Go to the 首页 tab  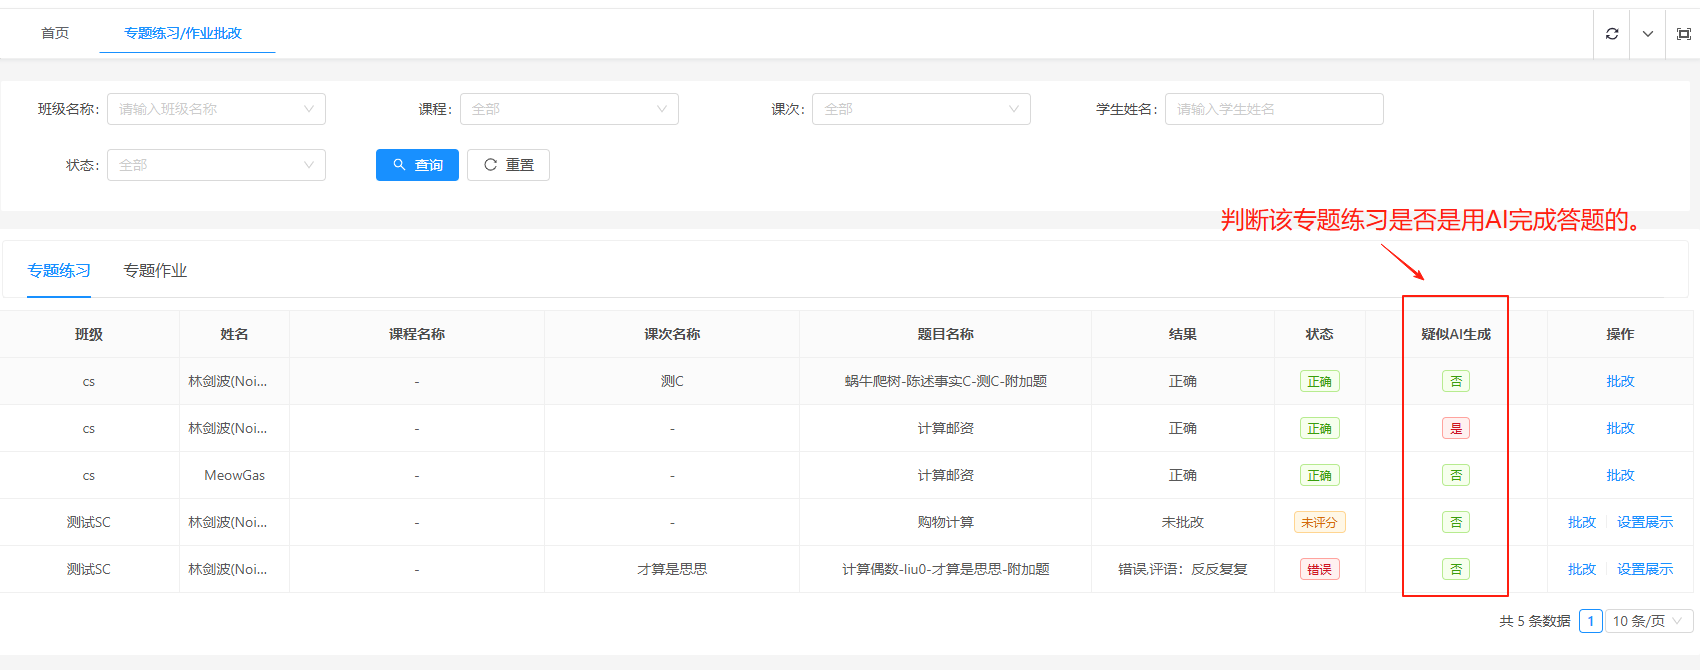coord(55,33)
